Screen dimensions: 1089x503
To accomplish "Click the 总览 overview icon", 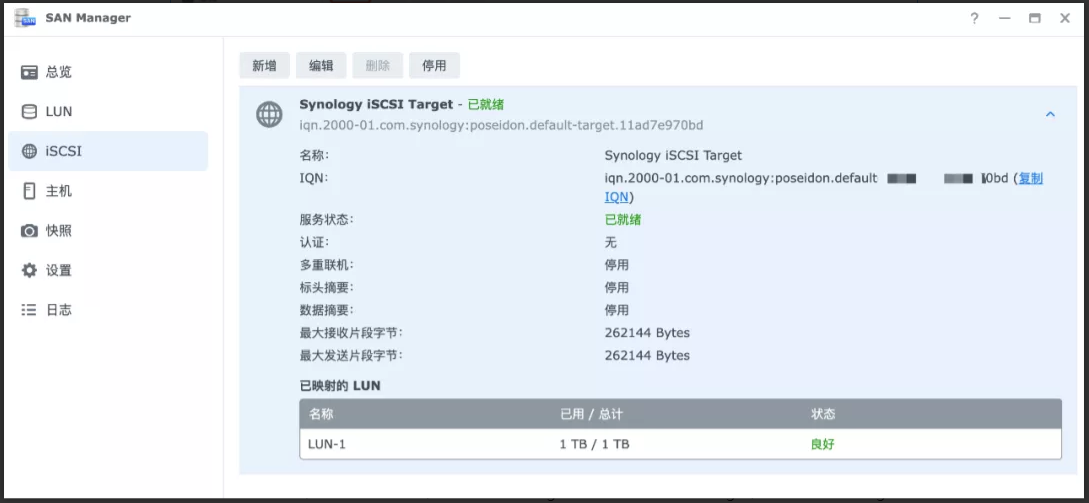I will [x=29, y=72].
